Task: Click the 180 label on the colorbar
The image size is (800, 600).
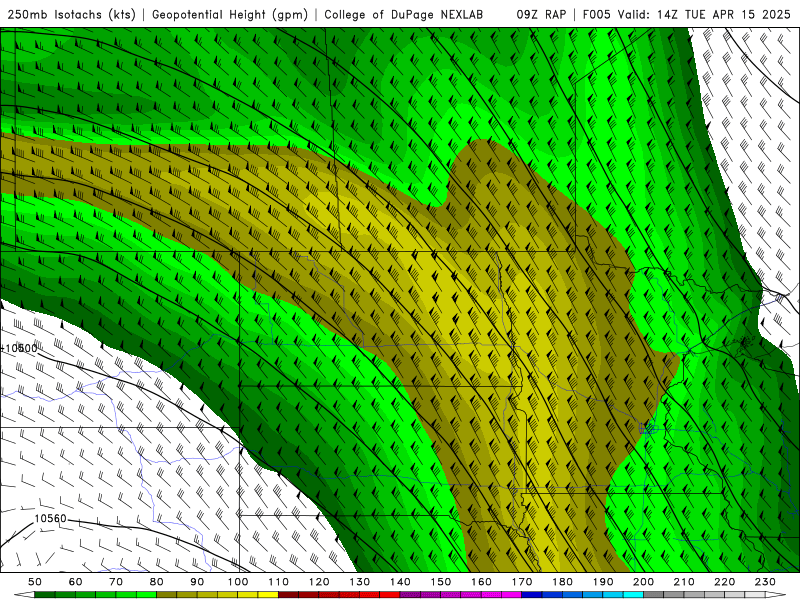Action: point(562,582)
